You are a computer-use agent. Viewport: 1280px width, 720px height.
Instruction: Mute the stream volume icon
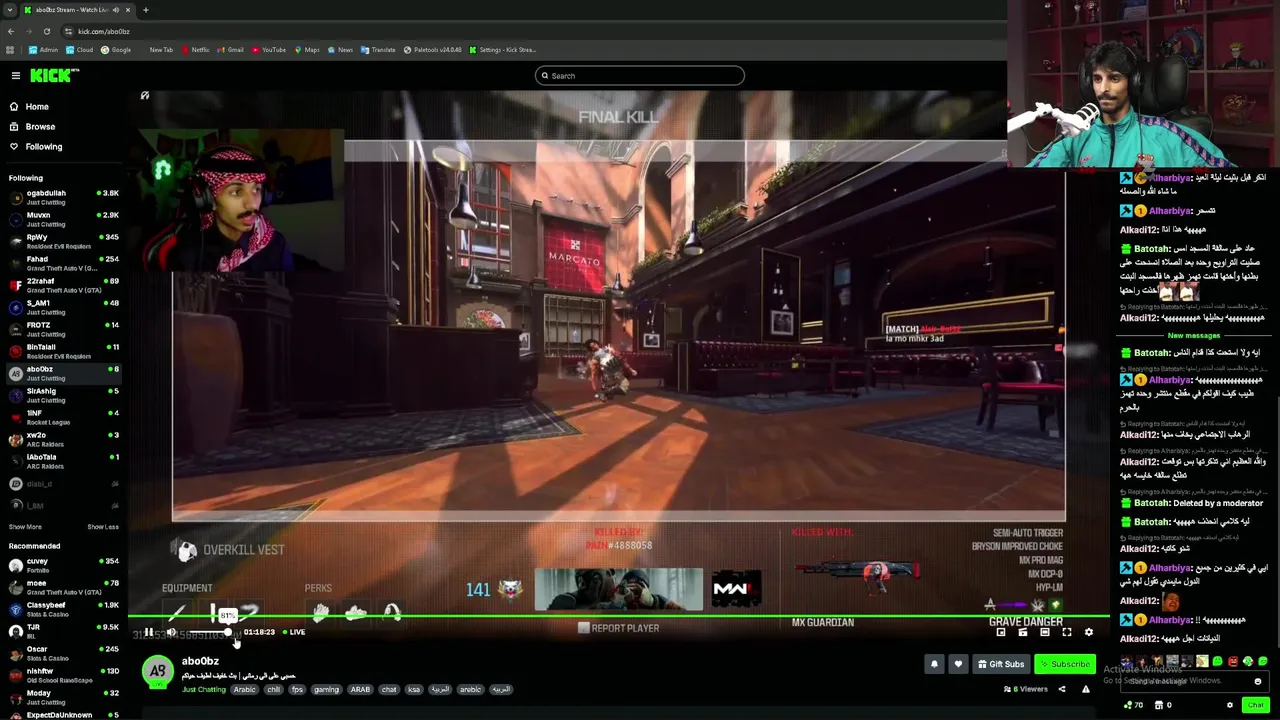pos(171,632)
